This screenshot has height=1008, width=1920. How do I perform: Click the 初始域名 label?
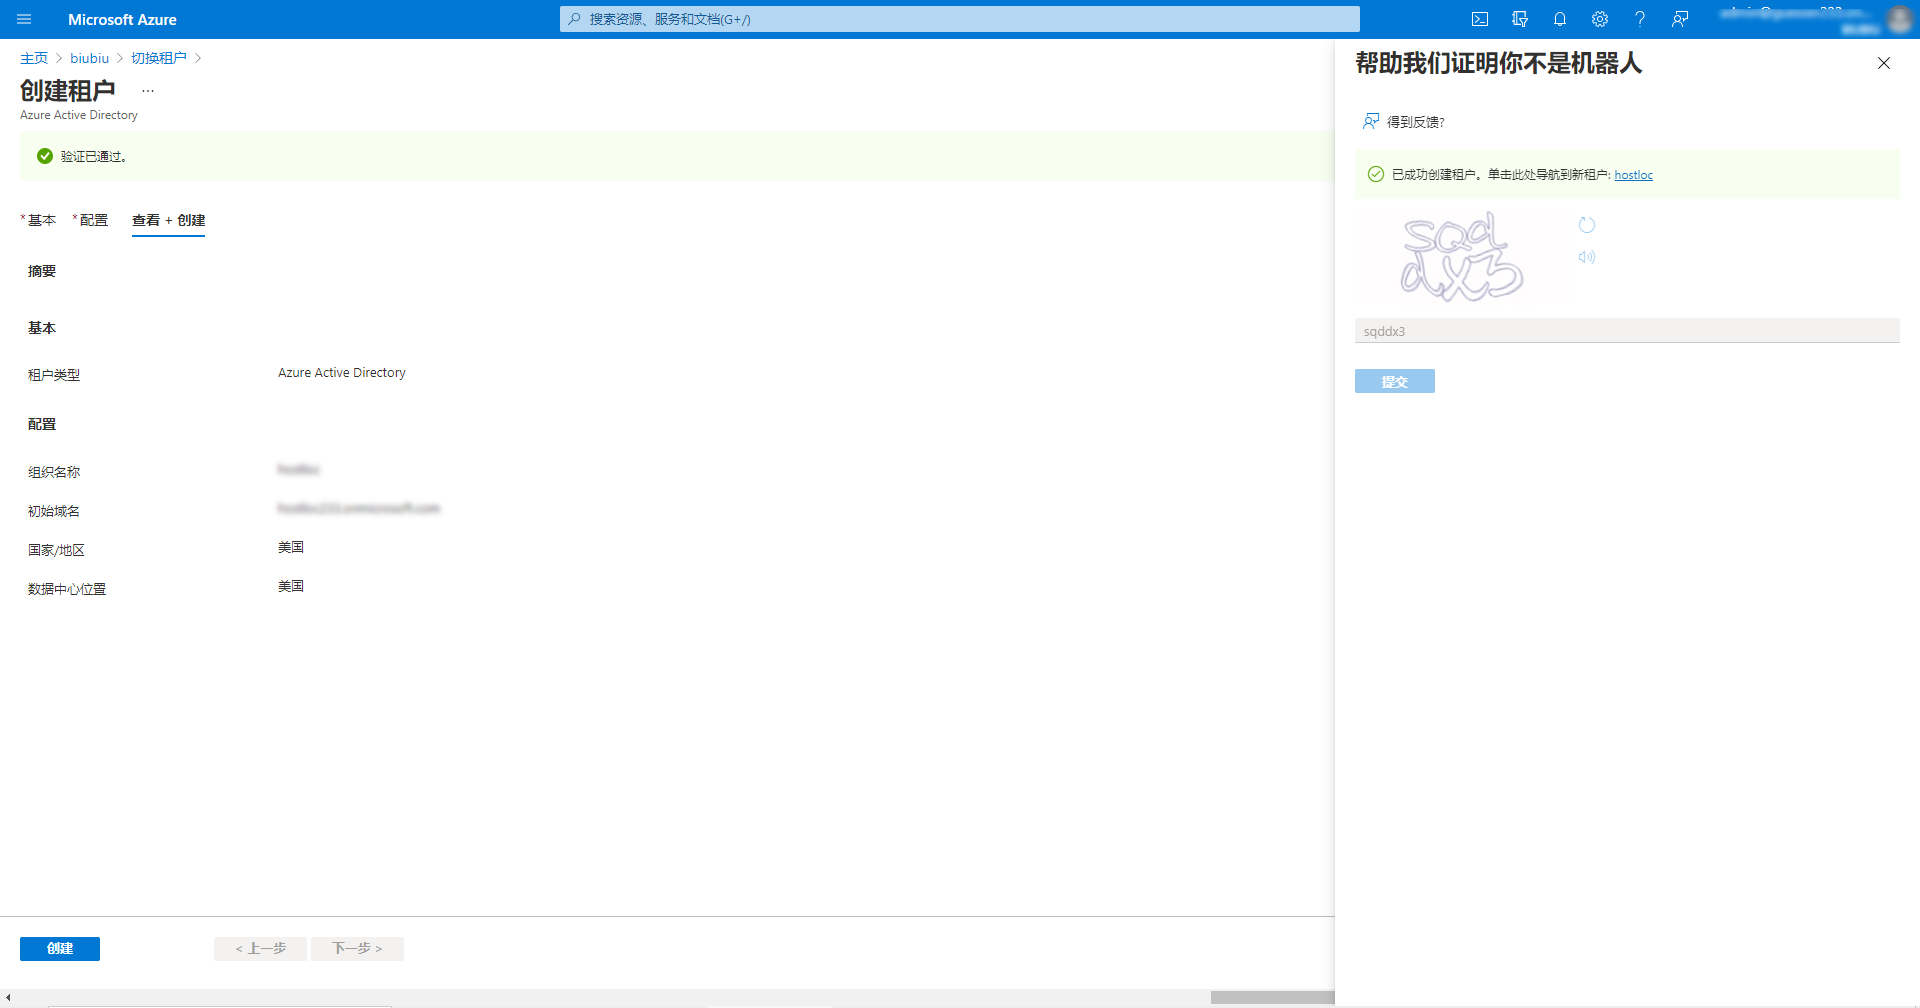54,511
